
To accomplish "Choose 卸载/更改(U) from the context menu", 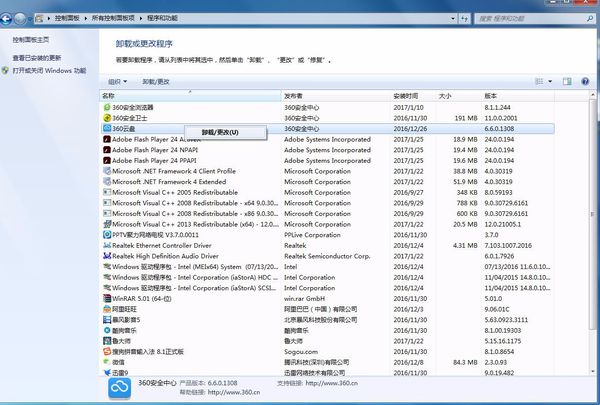I will pos(226,132).
